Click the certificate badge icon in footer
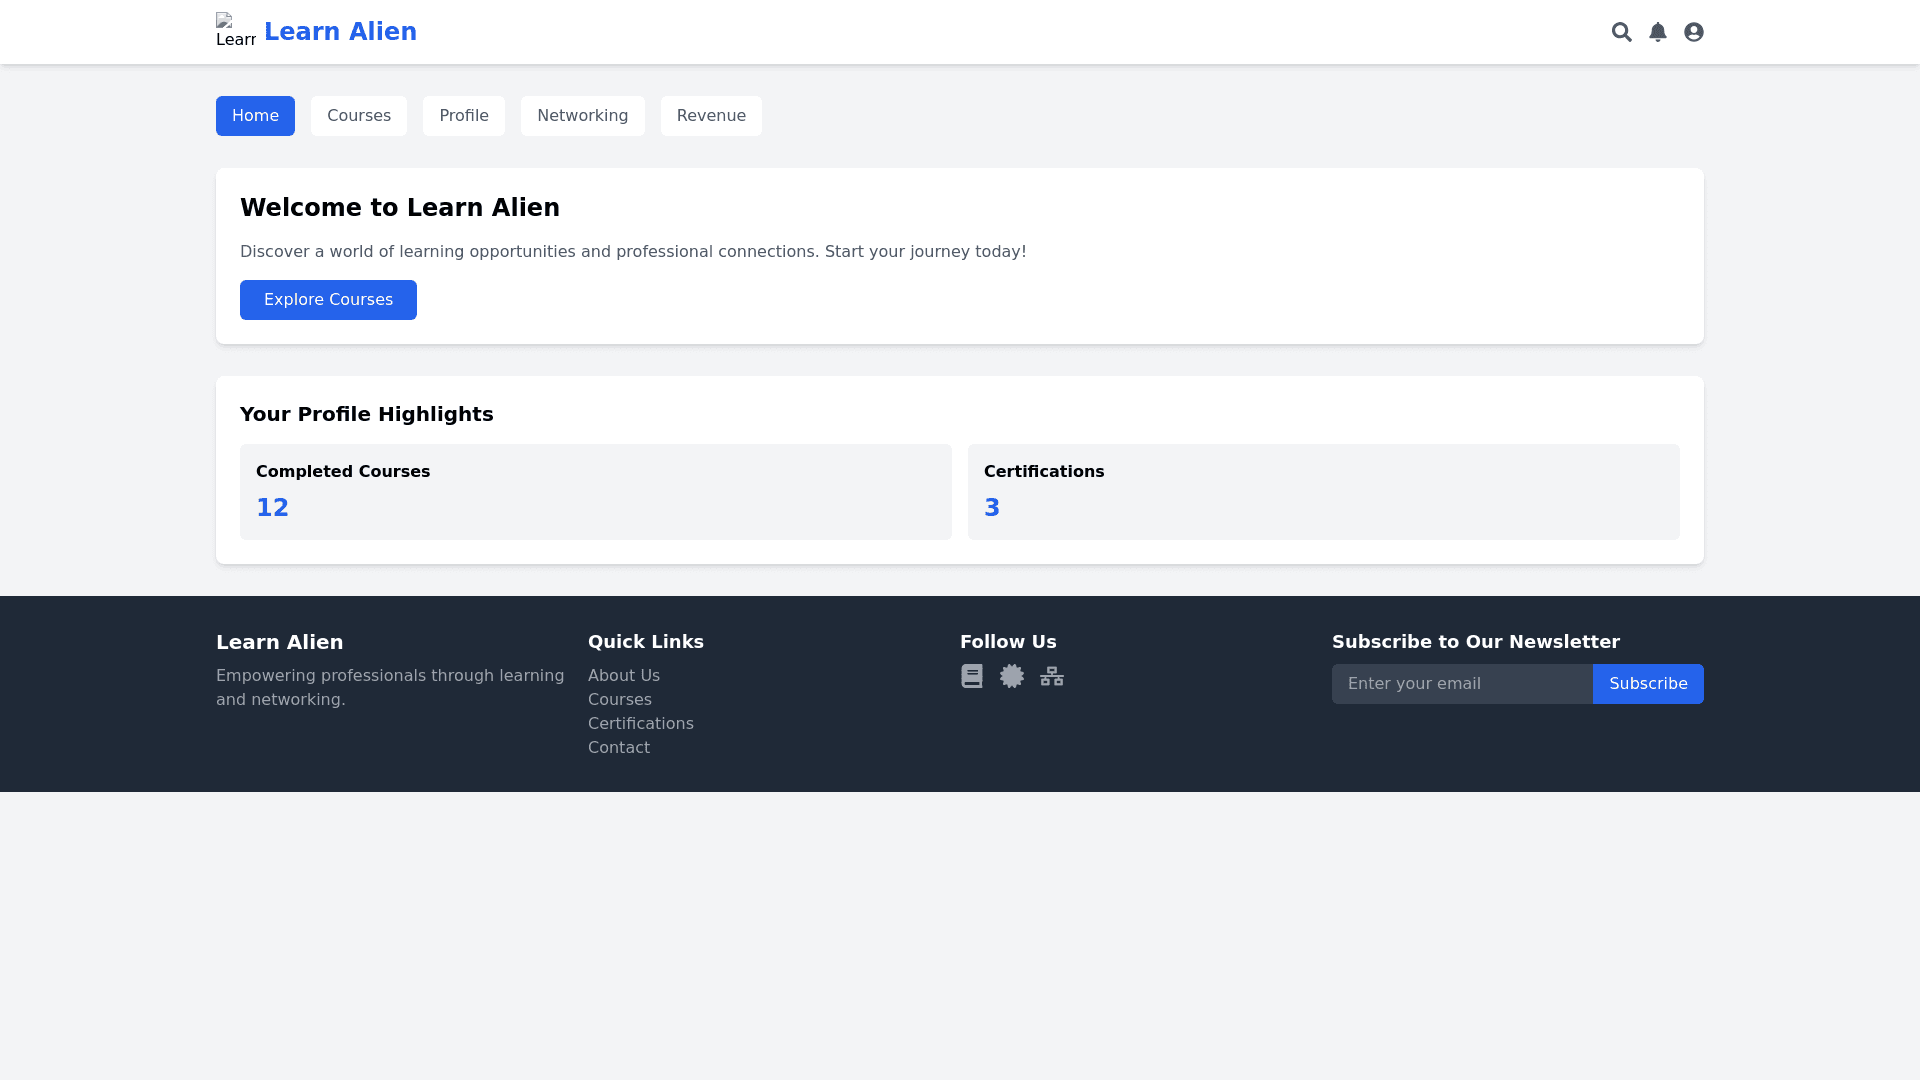Image resolution: width=1920 pixels, height=1080 pixels. point(1011,676)
